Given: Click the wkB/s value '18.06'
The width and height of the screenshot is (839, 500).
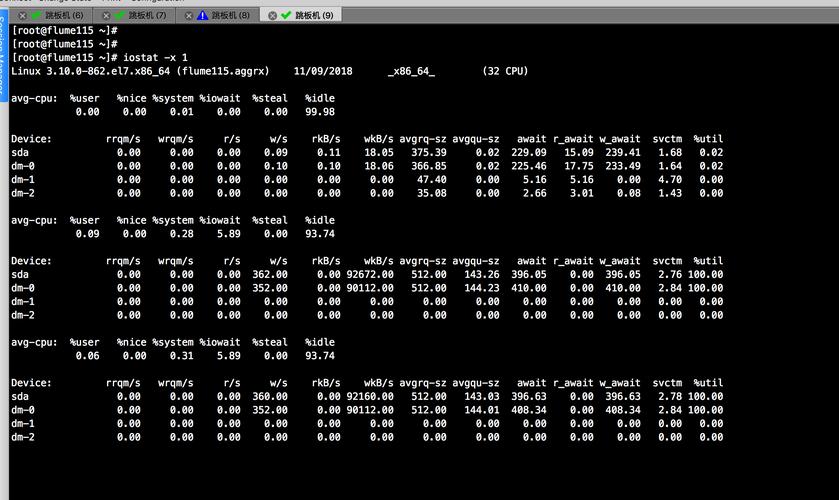Looking at the screenshot, I should point(379,166).
